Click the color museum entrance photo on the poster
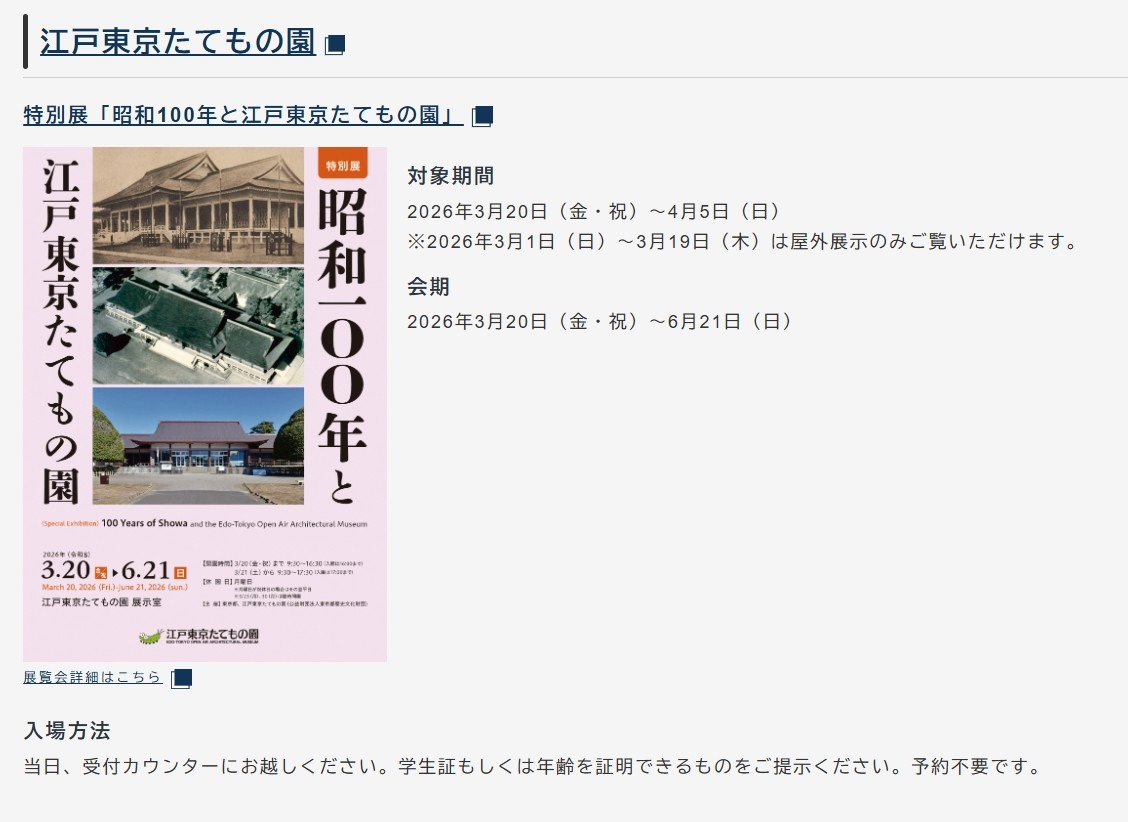This screenshot has width=1128, height=822. pyautogui.click(x=197, y=443)
